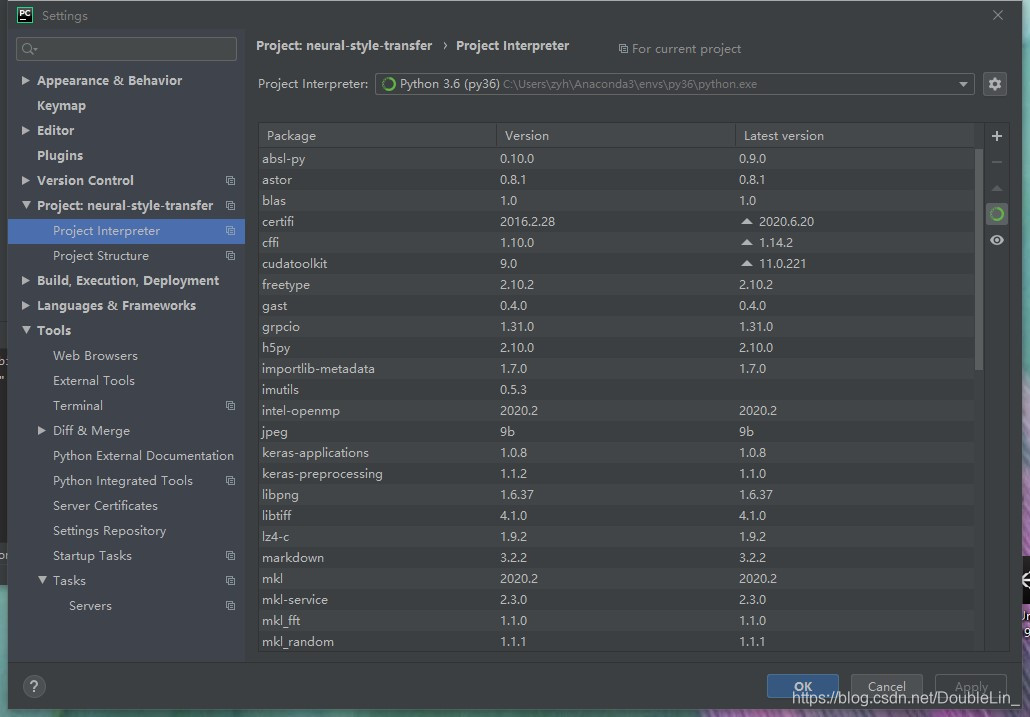Click the PyCharm logo in title bar
Screen dimensions: 1030x717
[x=25, y=15]
